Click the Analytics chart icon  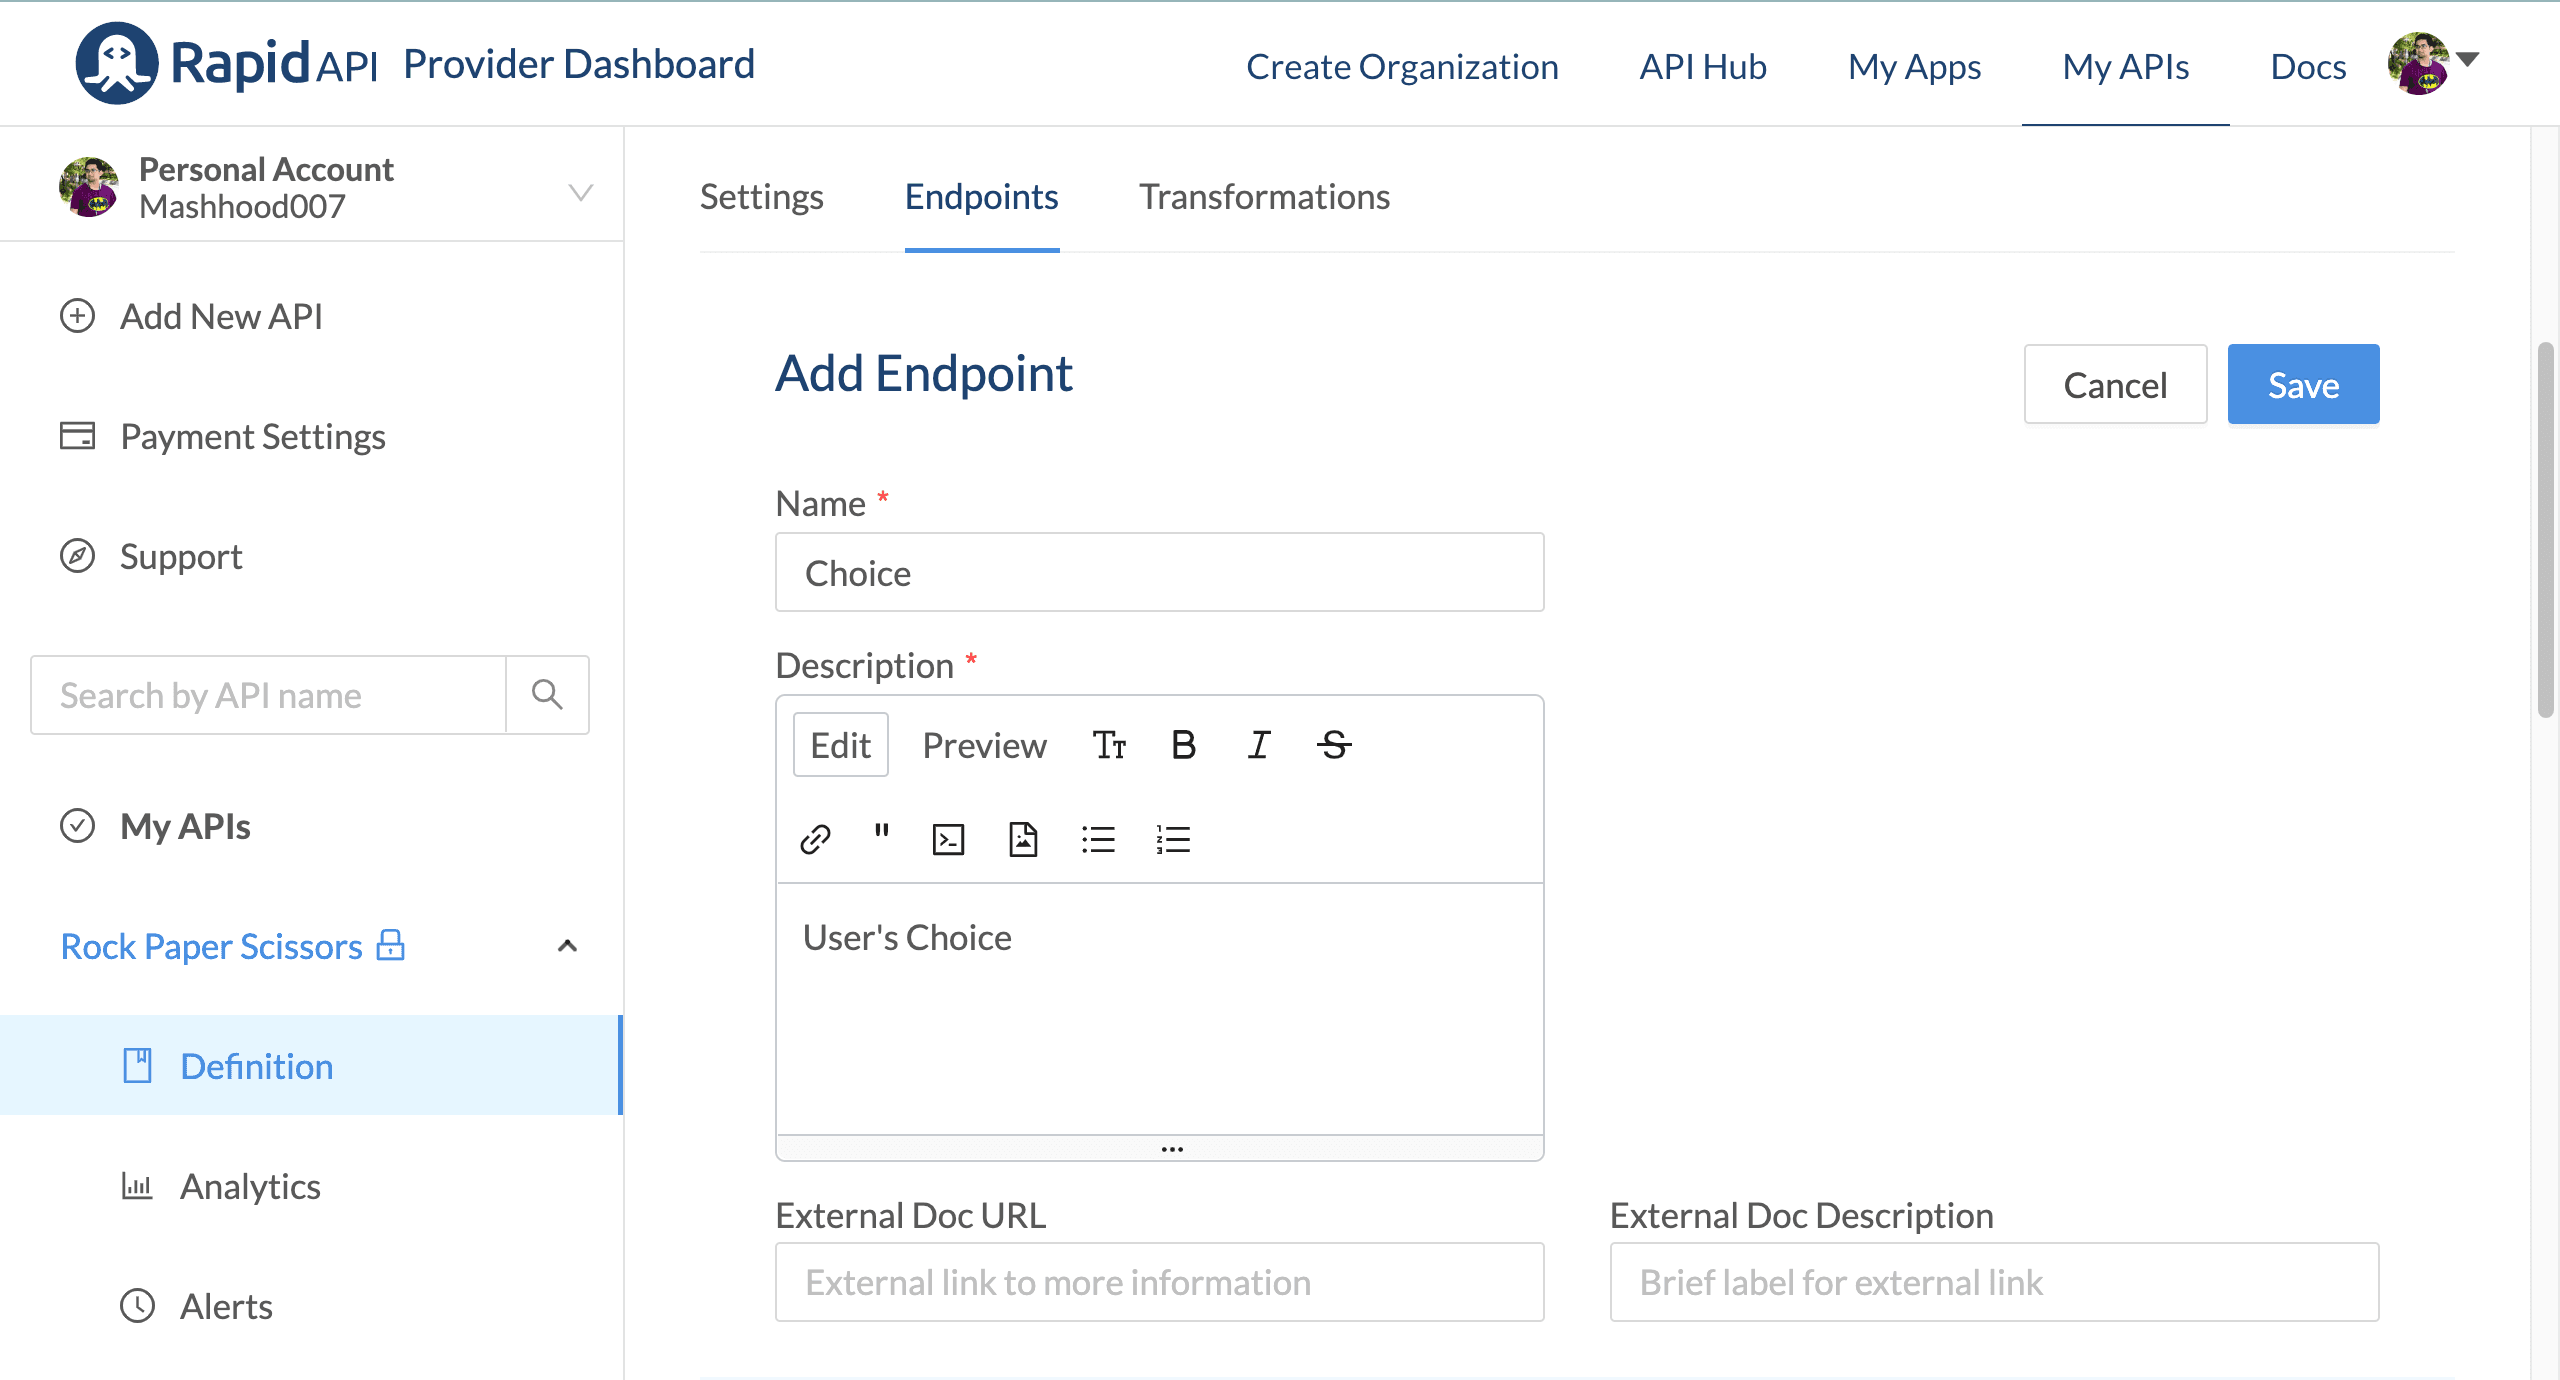click(137, 1186)
